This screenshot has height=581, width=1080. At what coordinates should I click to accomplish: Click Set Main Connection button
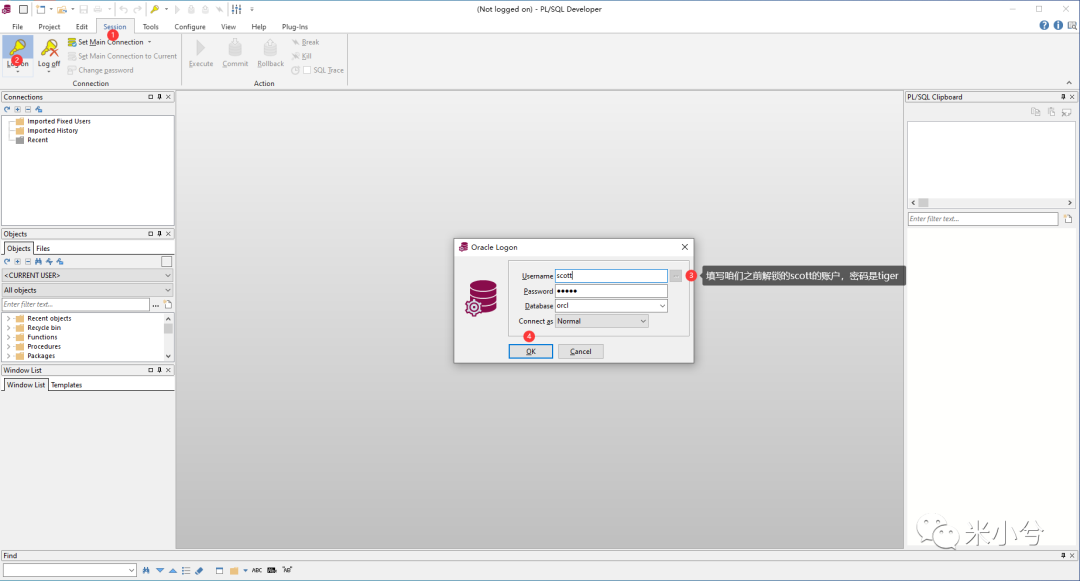pyautogui.click(x=111, y=42)
